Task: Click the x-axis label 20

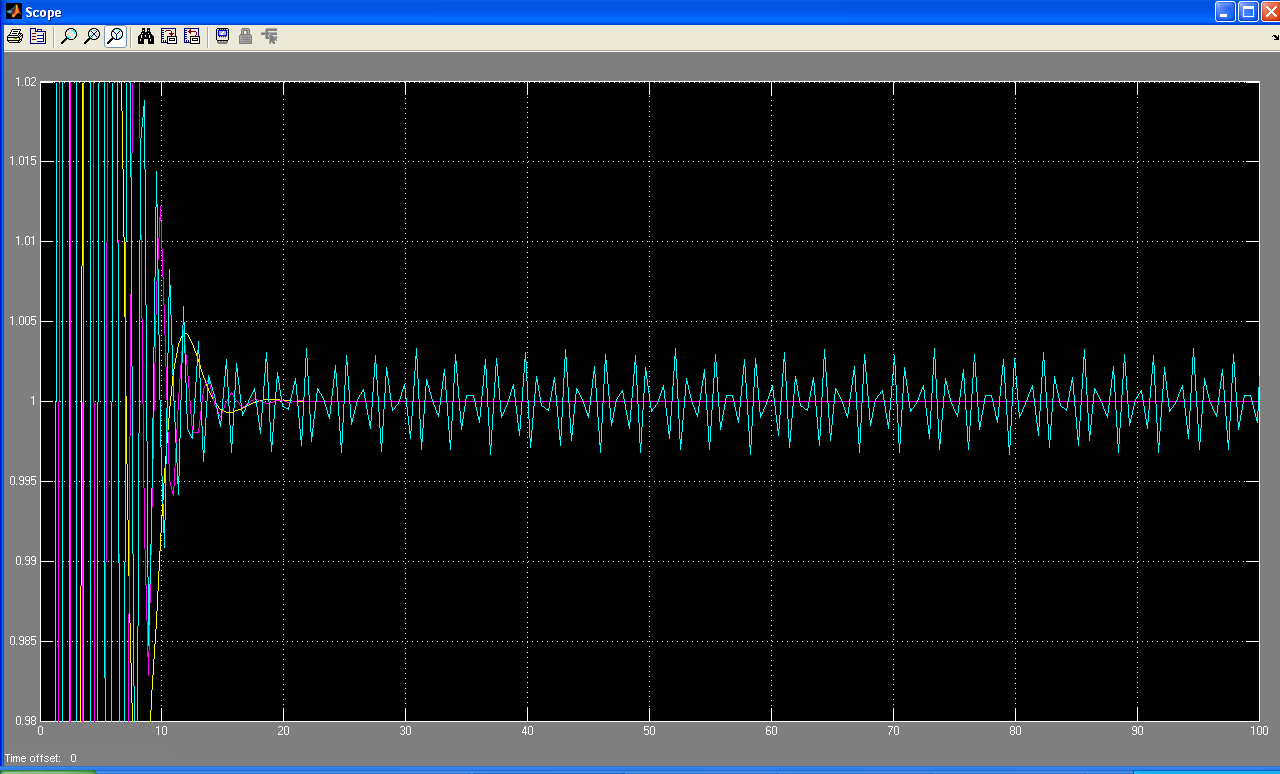Action: click(284, 732)
